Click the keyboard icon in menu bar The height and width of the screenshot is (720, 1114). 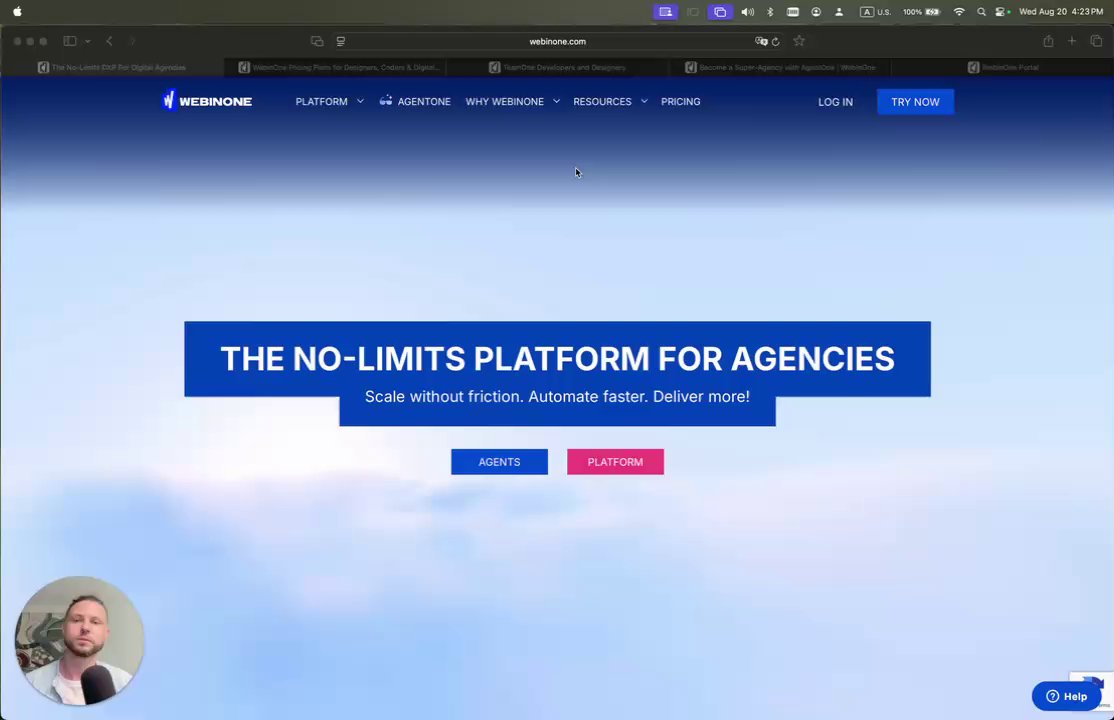[x=793, y=11]
